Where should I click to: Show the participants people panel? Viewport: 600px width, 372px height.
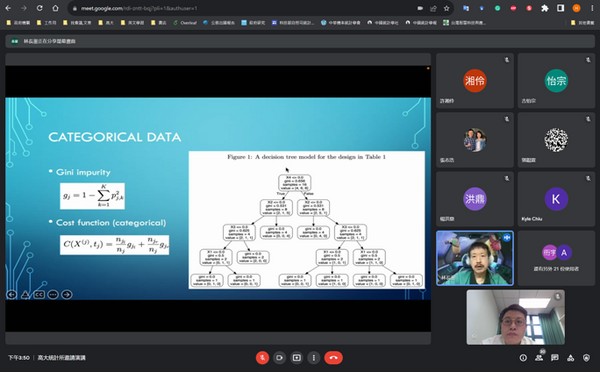click(539, 358)
